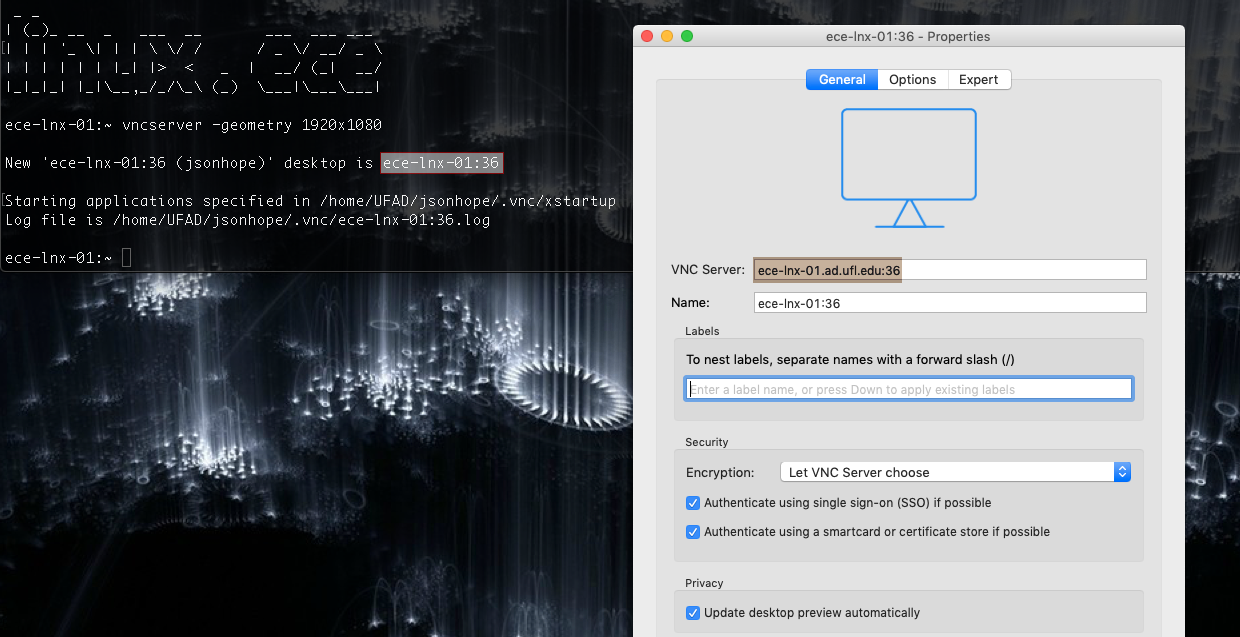Screen dimensions: 1240x637
Task: Click the Encryption dropdown stepper arrows
Action: pos(1121,471)
